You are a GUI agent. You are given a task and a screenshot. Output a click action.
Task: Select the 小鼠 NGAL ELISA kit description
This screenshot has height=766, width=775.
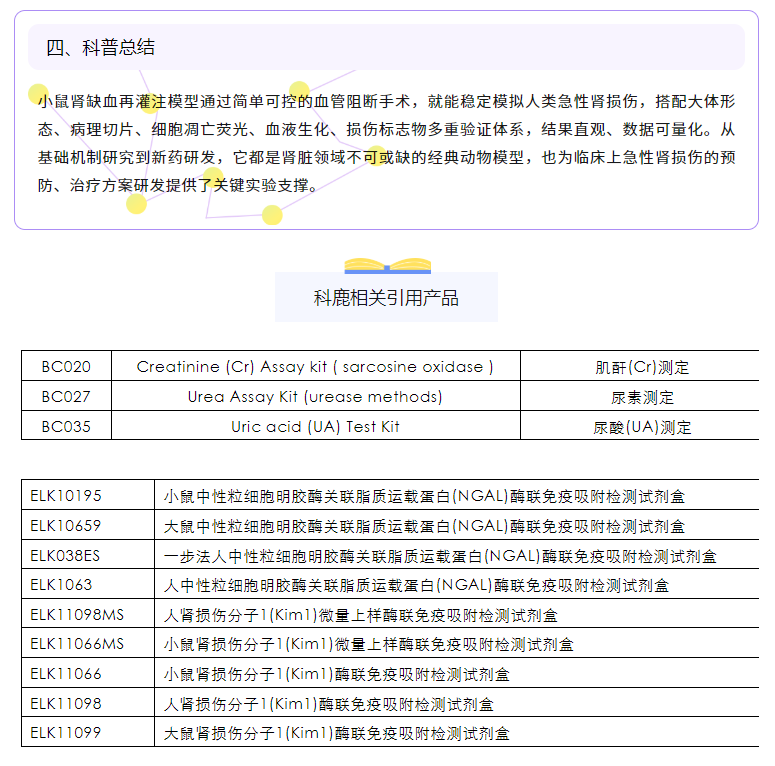click(424, 496)
